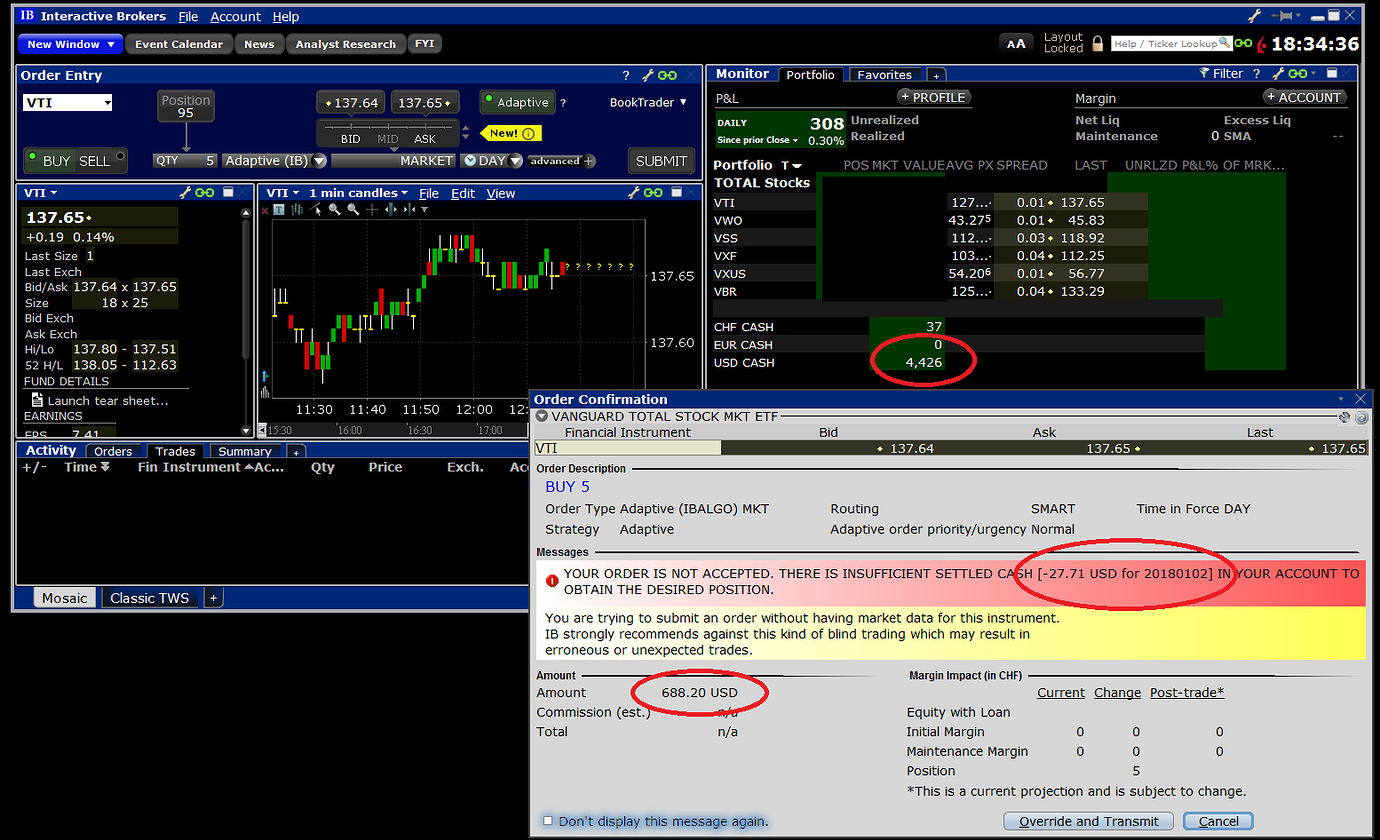Click the QTY quantity field

[185, 160]
